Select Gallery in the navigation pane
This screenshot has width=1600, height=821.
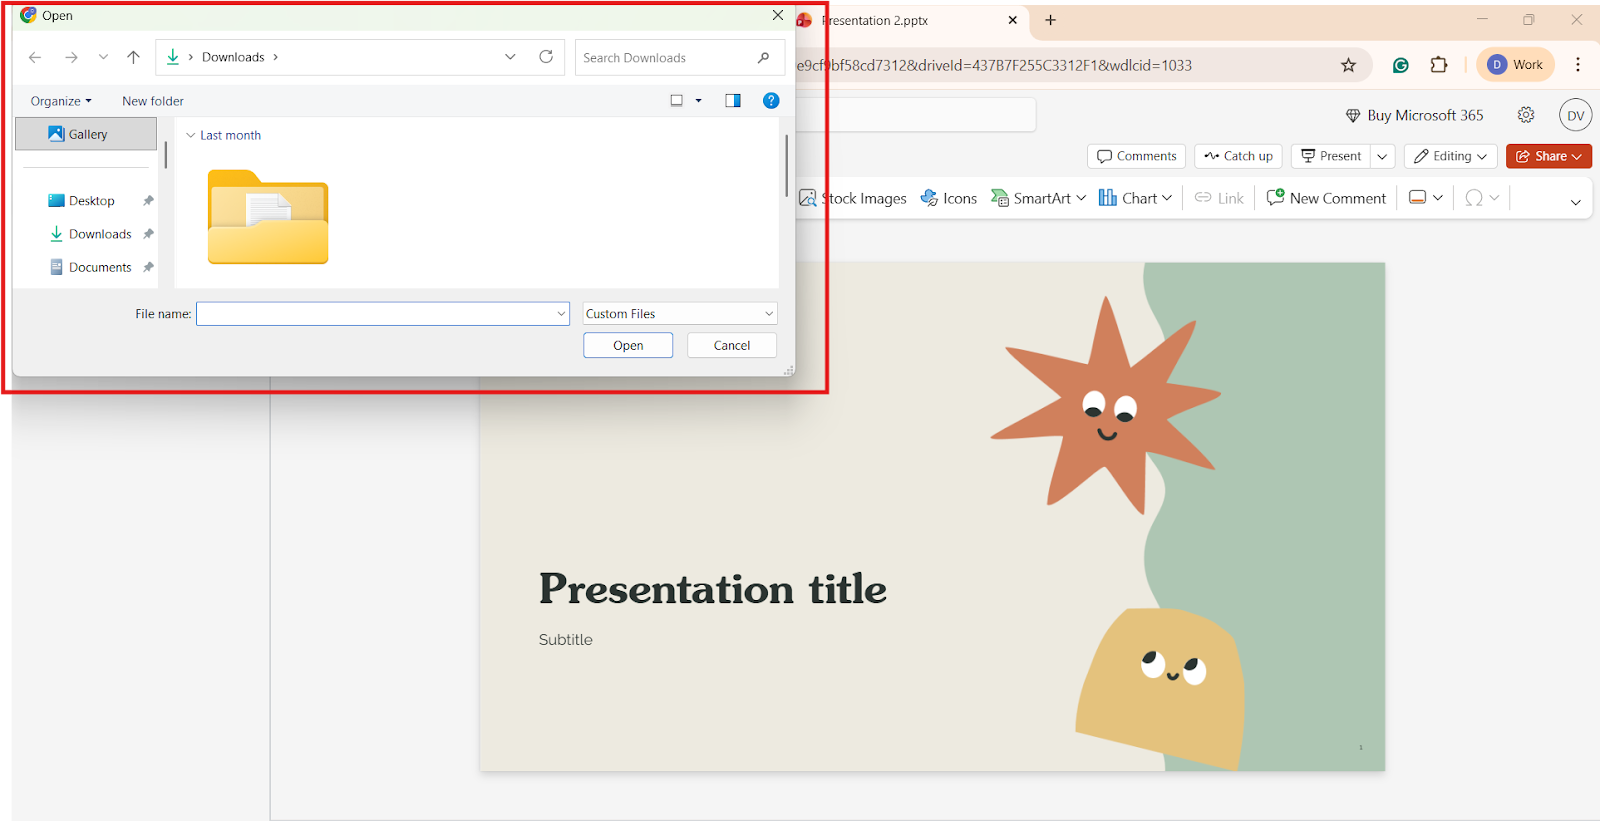click(86, 134)
